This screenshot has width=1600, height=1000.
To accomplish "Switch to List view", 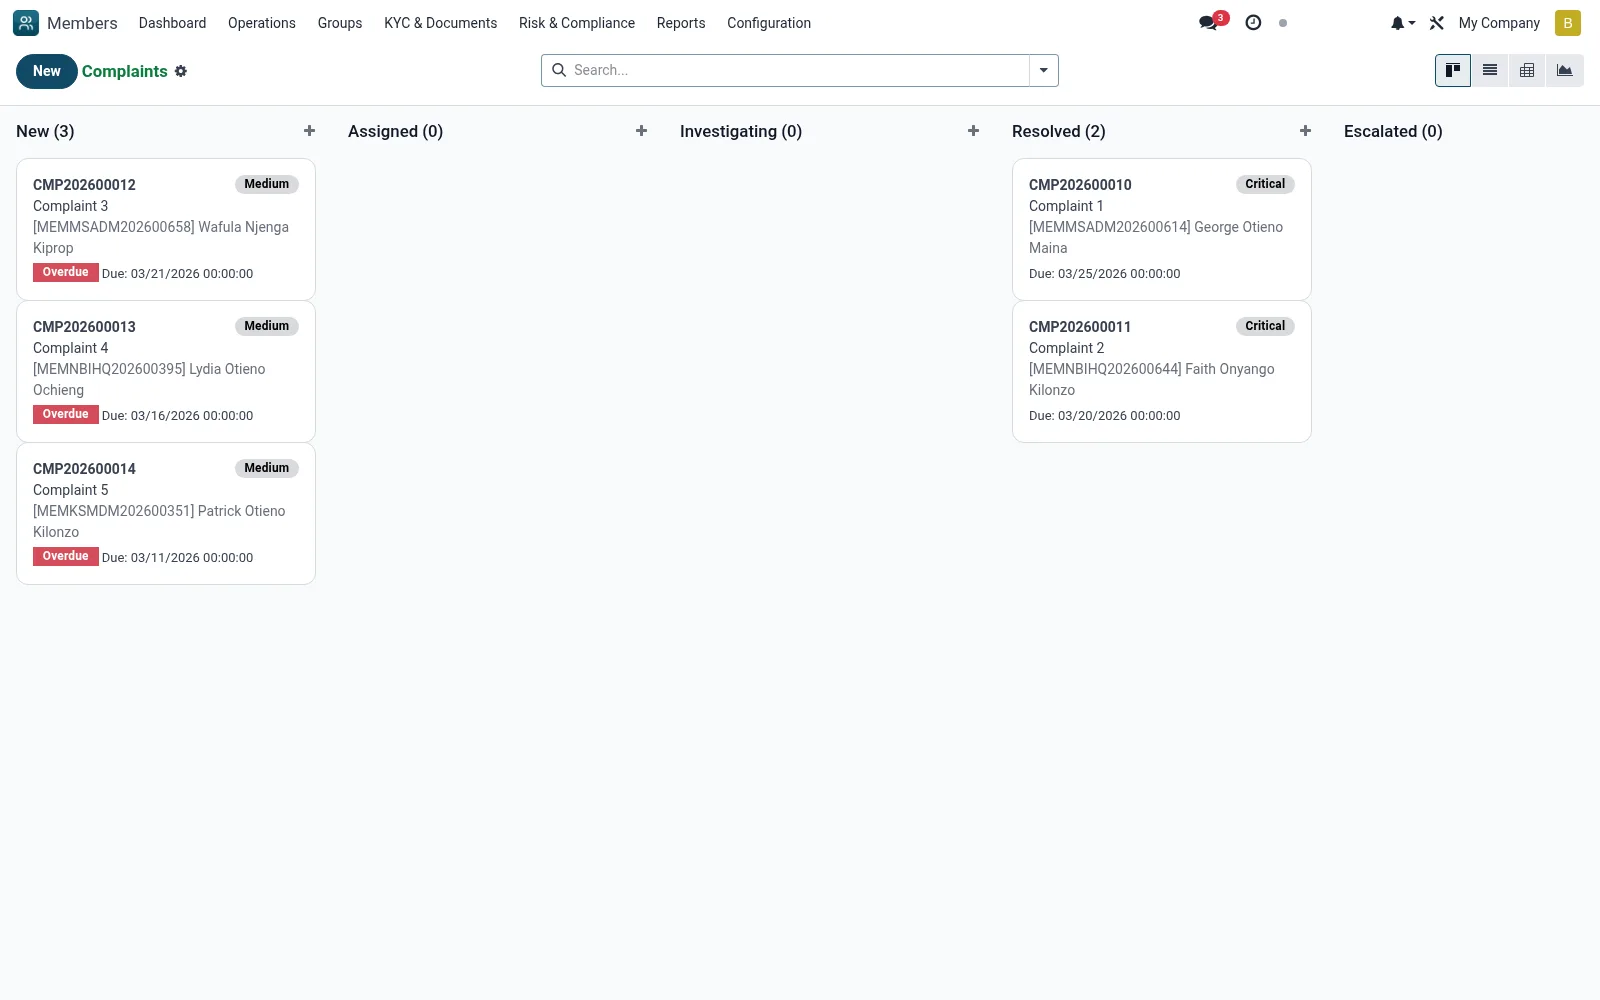I will 1490,70.
